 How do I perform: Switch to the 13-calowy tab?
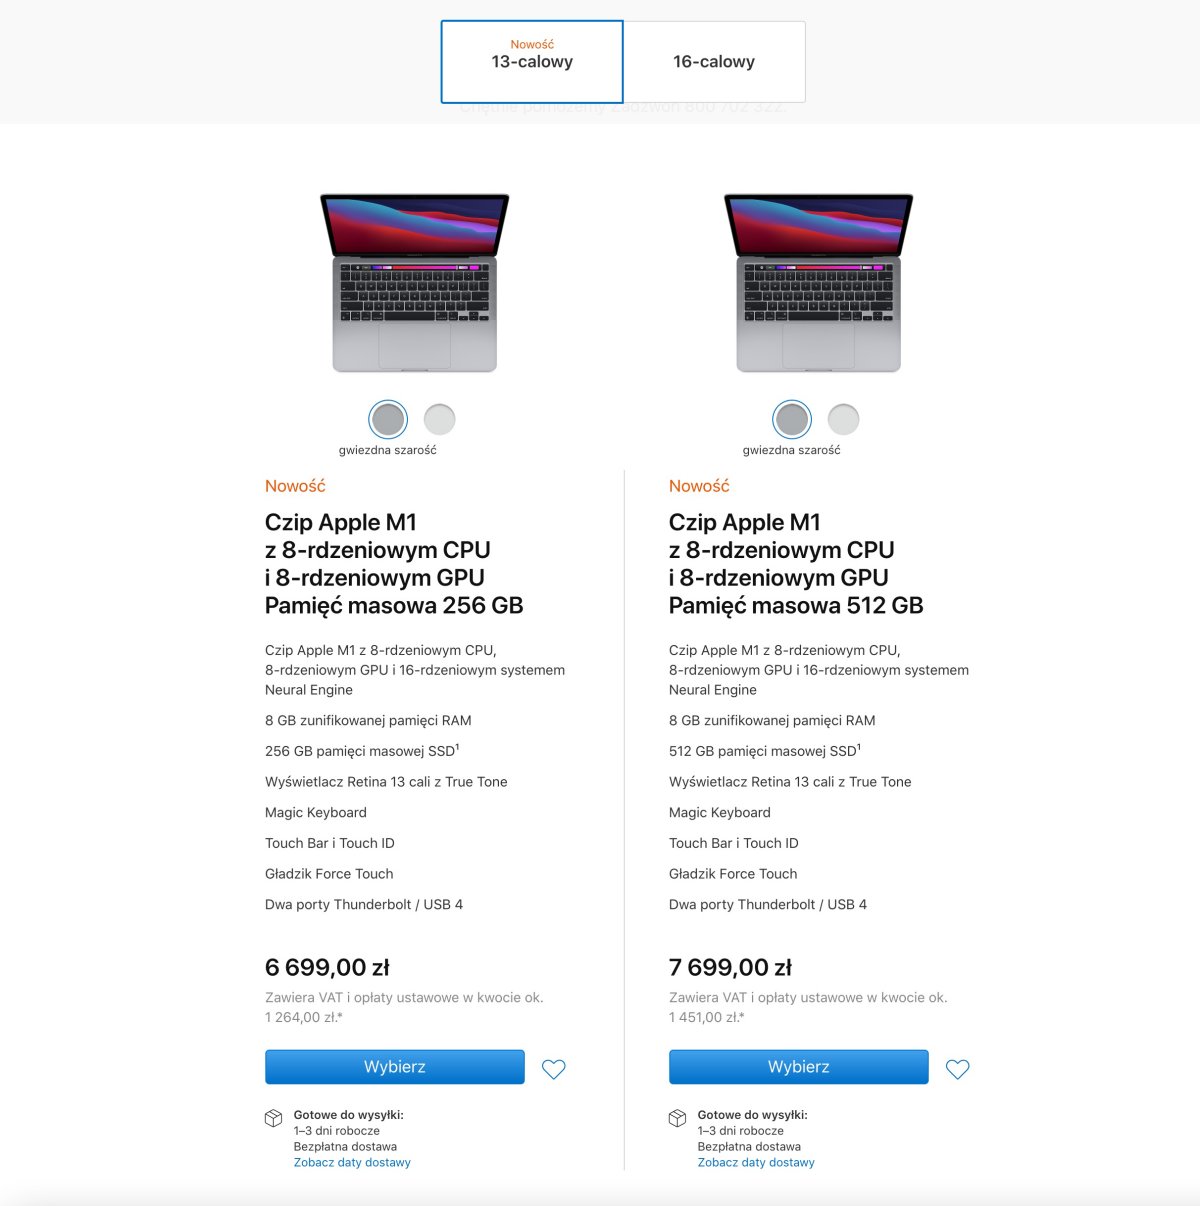point(532,61)
